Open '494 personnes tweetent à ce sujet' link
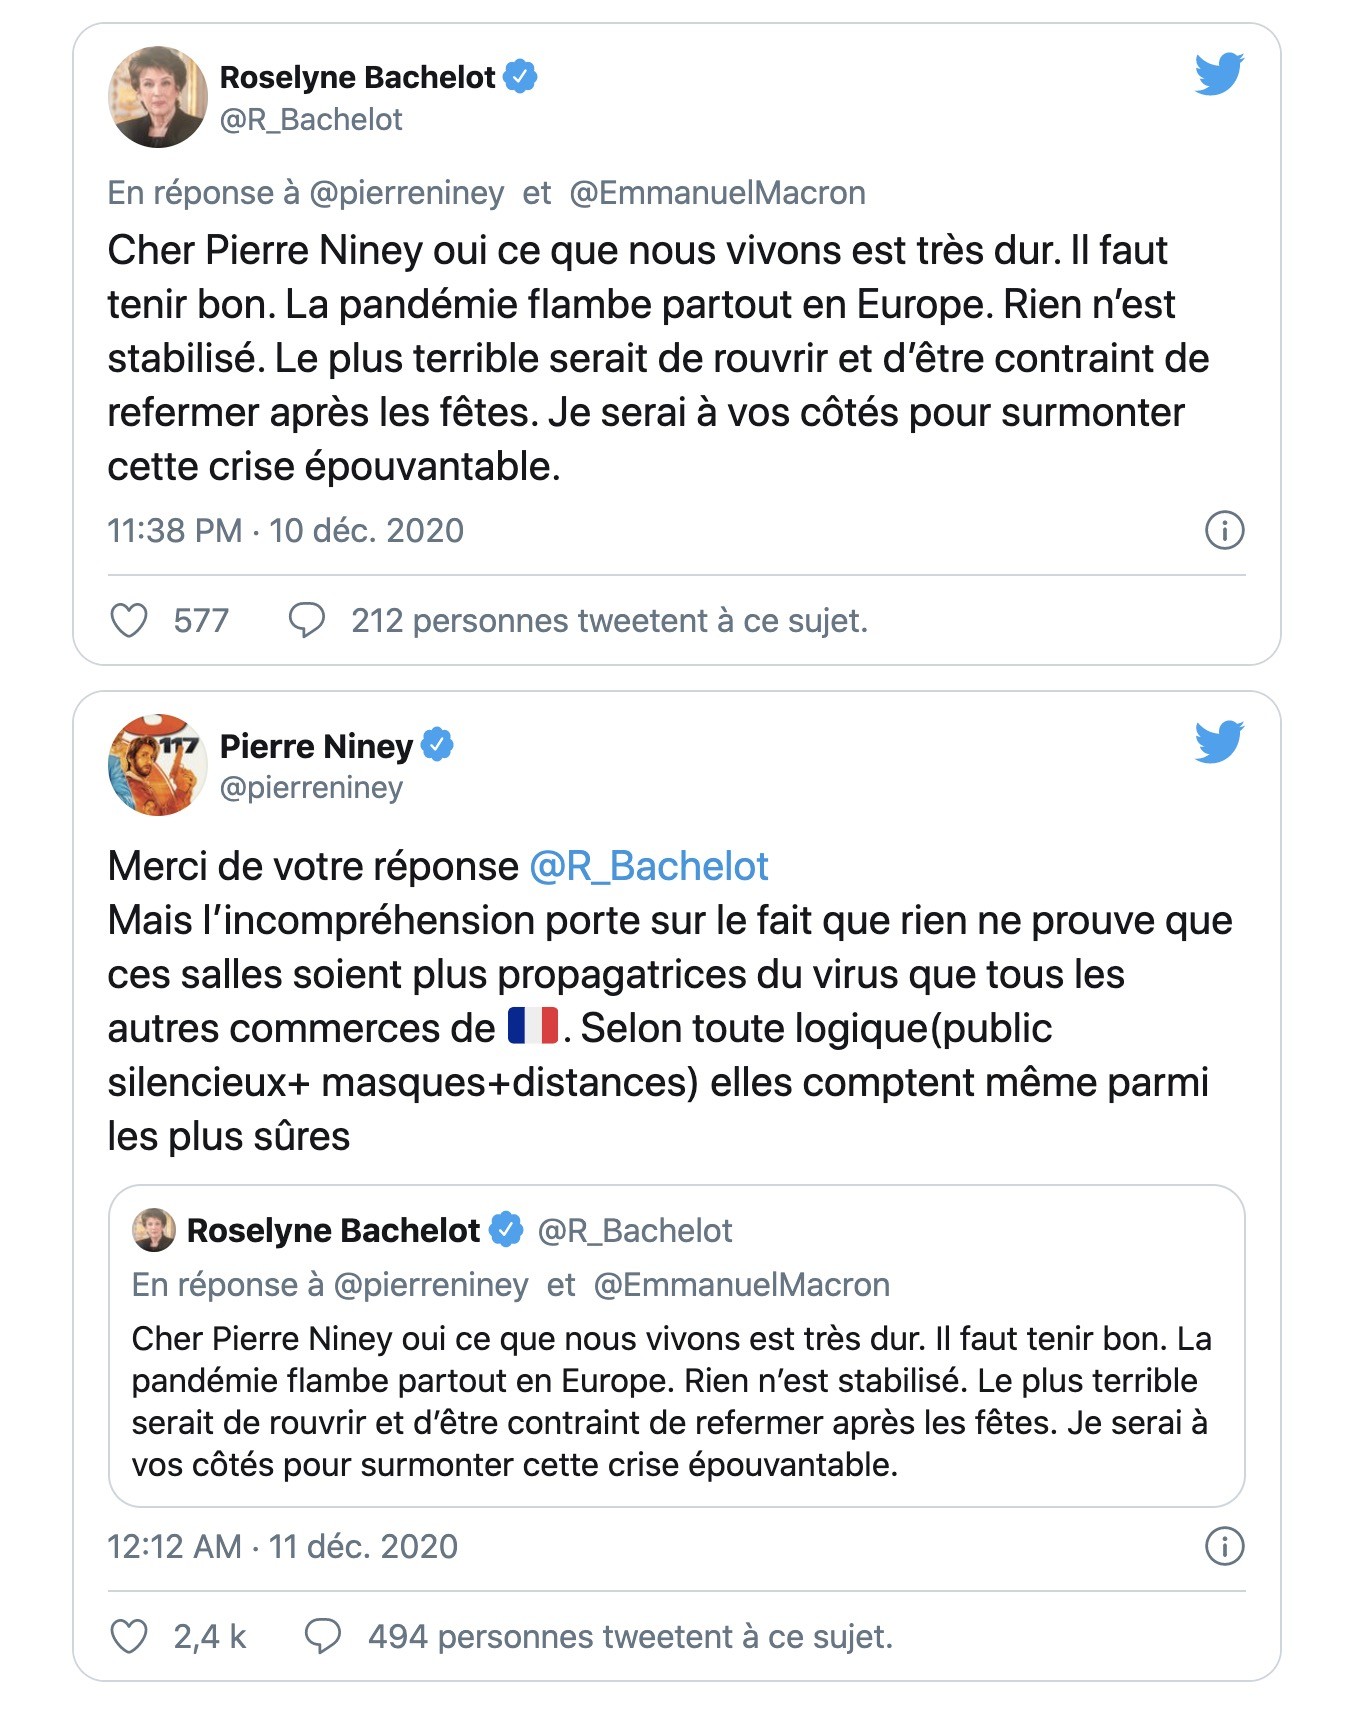This screenshot has height=1712, width=1350. point(630,1637)
